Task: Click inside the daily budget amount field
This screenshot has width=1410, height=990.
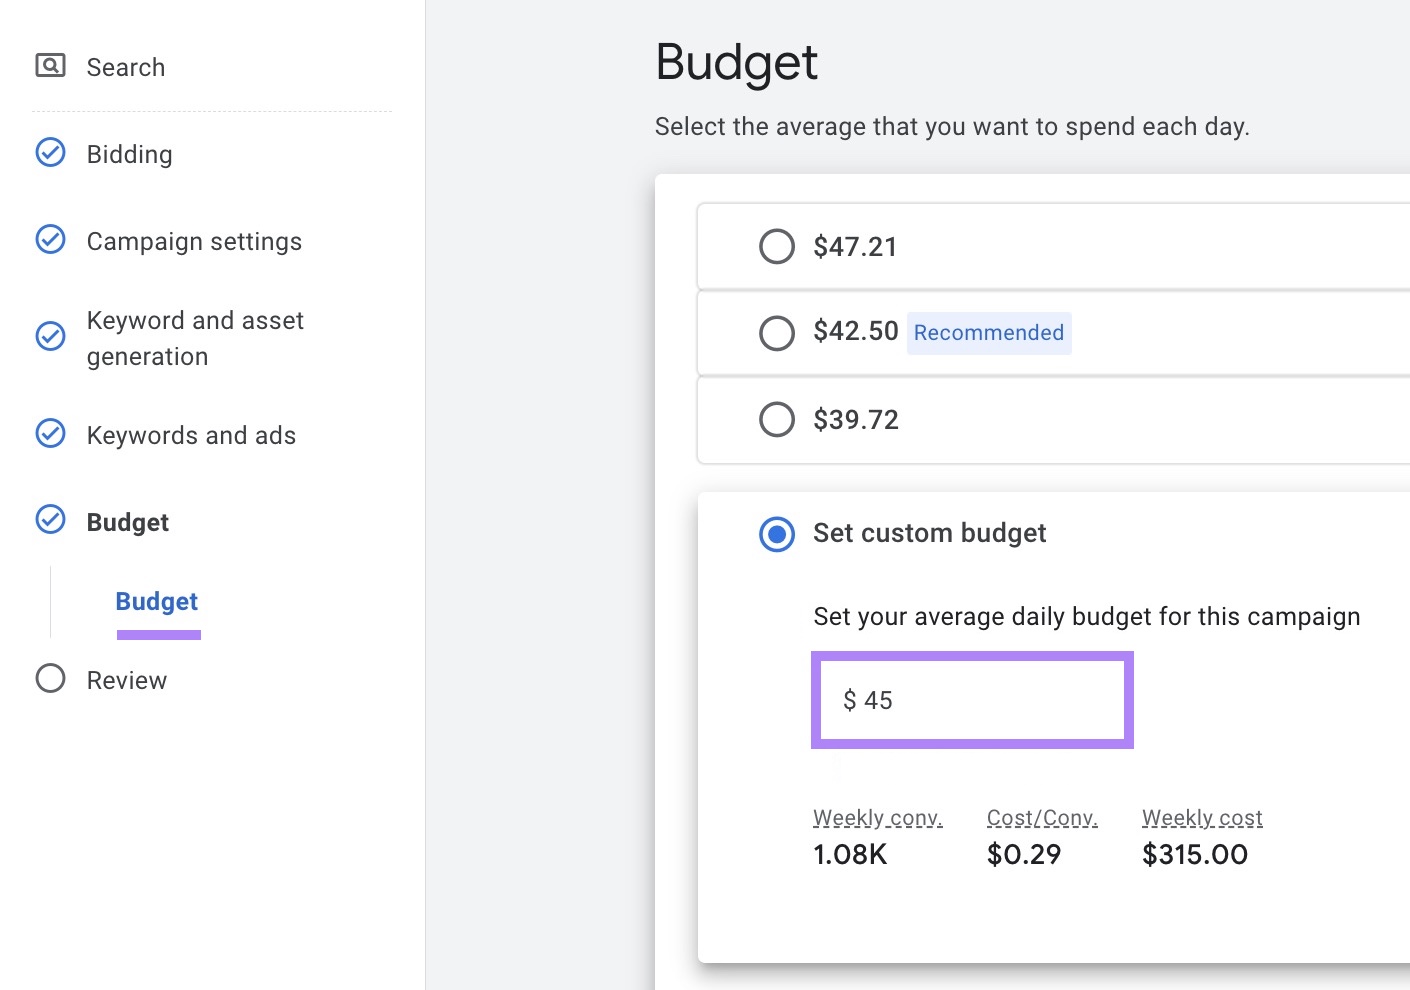Action: (x=971, y=700)
